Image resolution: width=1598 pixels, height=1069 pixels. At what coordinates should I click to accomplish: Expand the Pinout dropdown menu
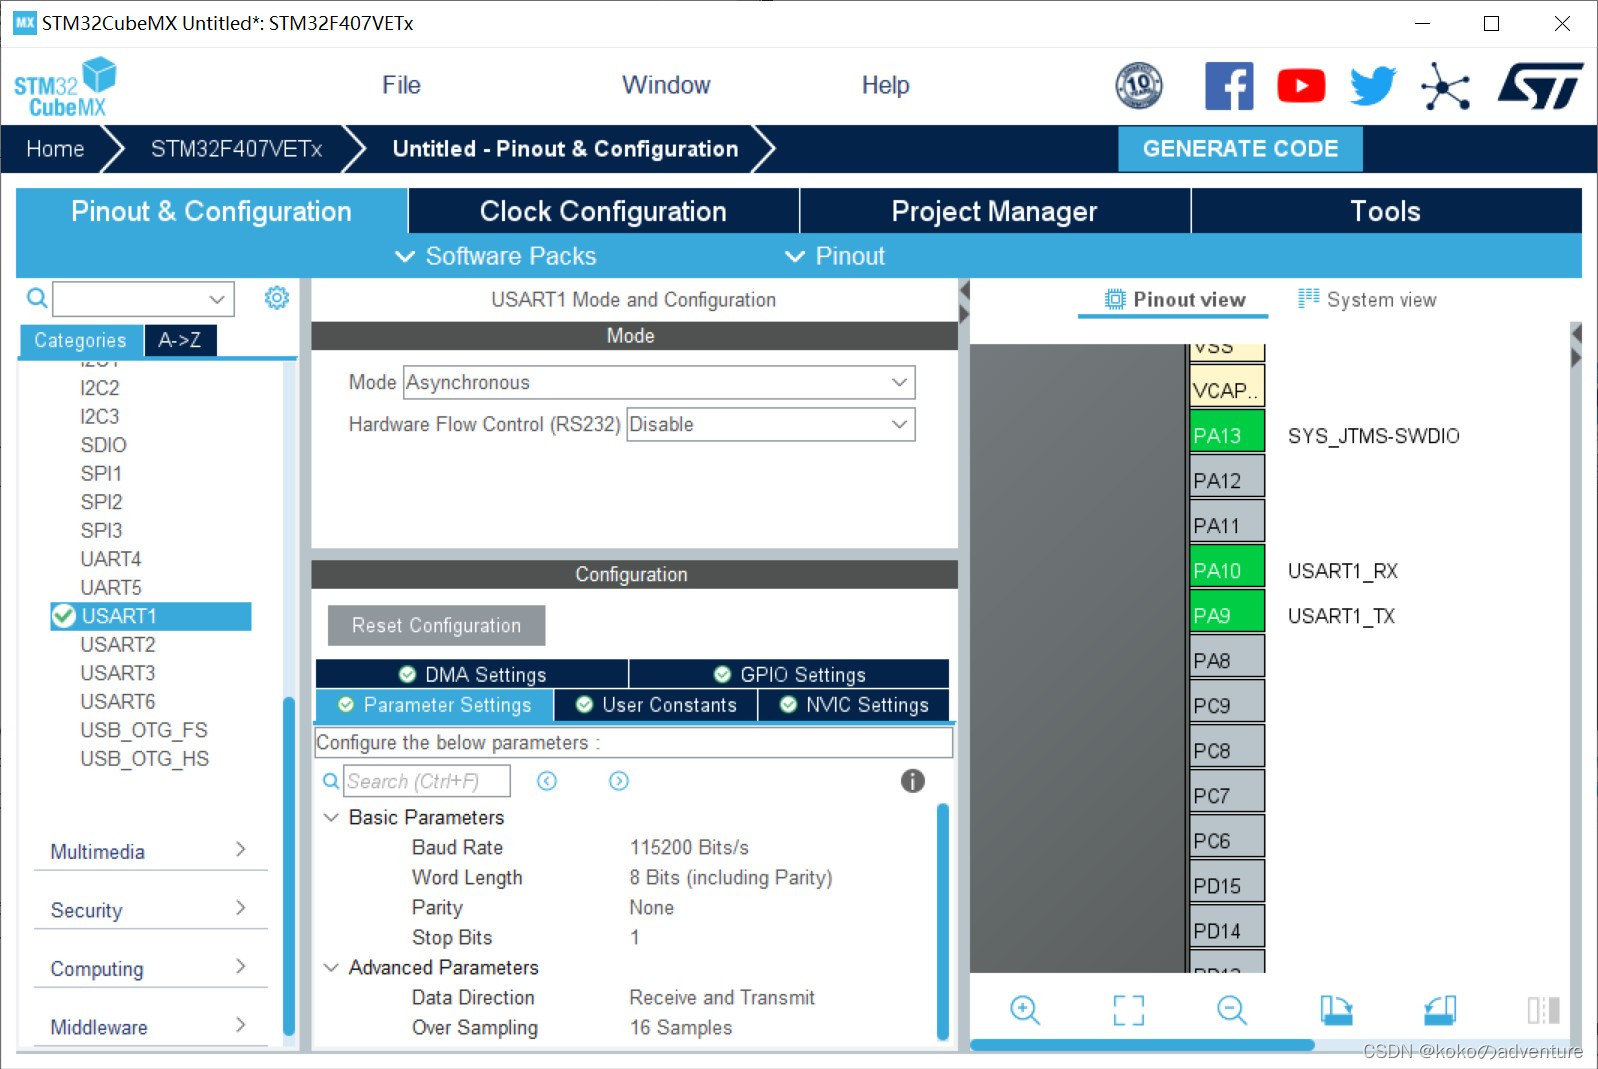click(835, 256)
